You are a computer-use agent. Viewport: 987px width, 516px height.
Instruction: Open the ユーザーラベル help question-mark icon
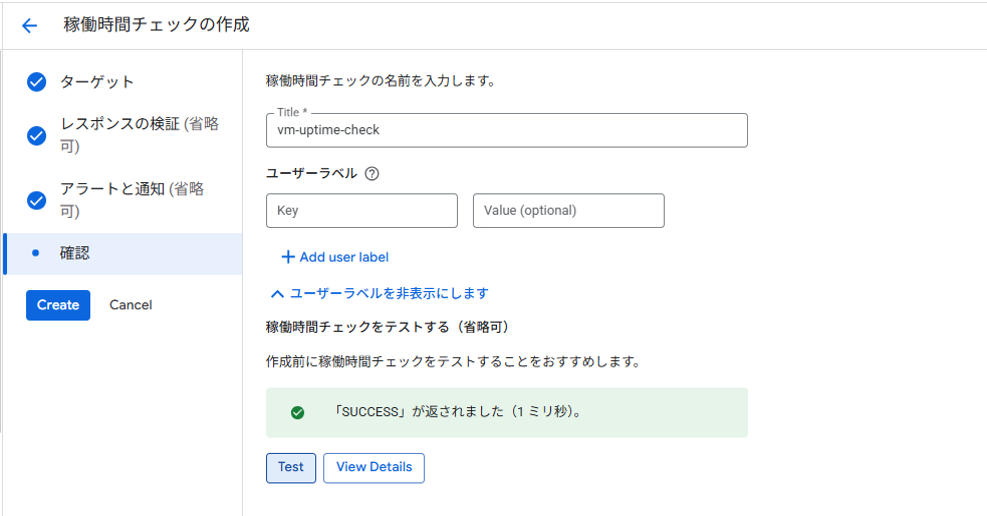coord(372,174)
